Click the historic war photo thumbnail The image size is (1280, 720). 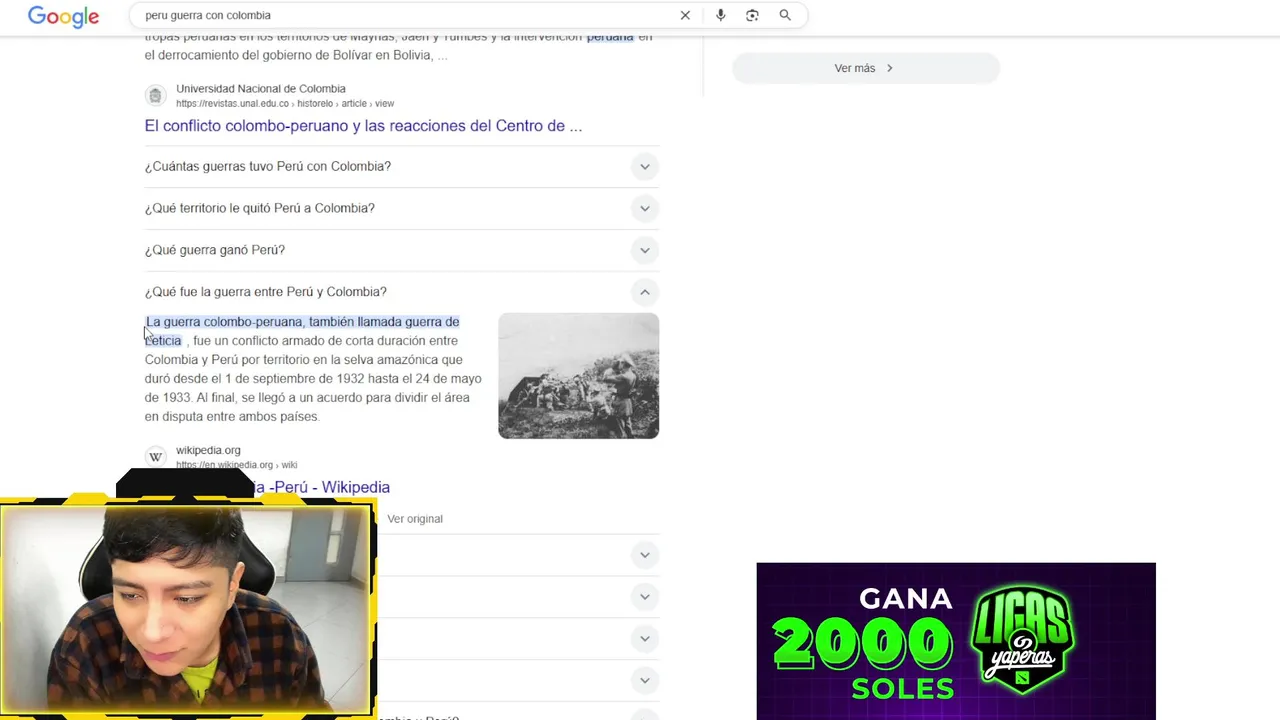[578, 376]
